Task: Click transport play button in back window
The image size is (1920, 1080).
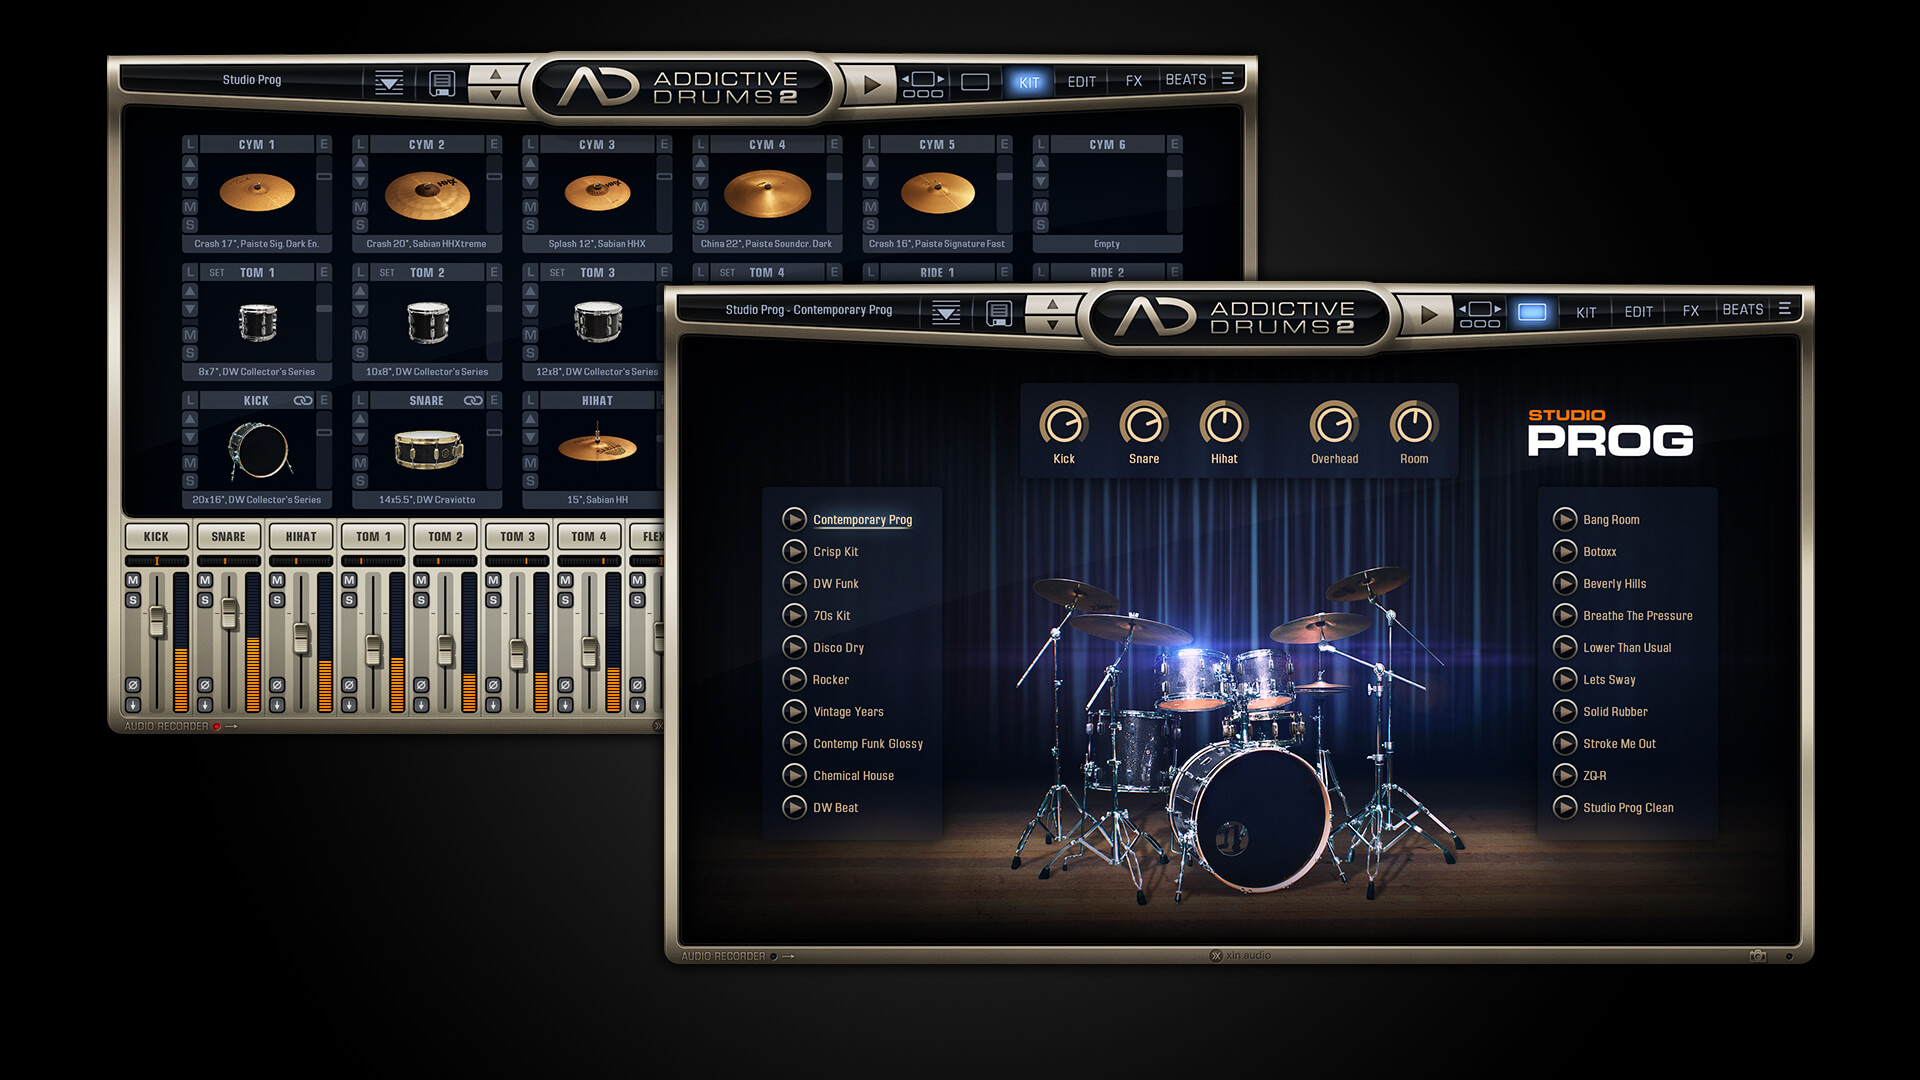Action: [x=872, y=85]
